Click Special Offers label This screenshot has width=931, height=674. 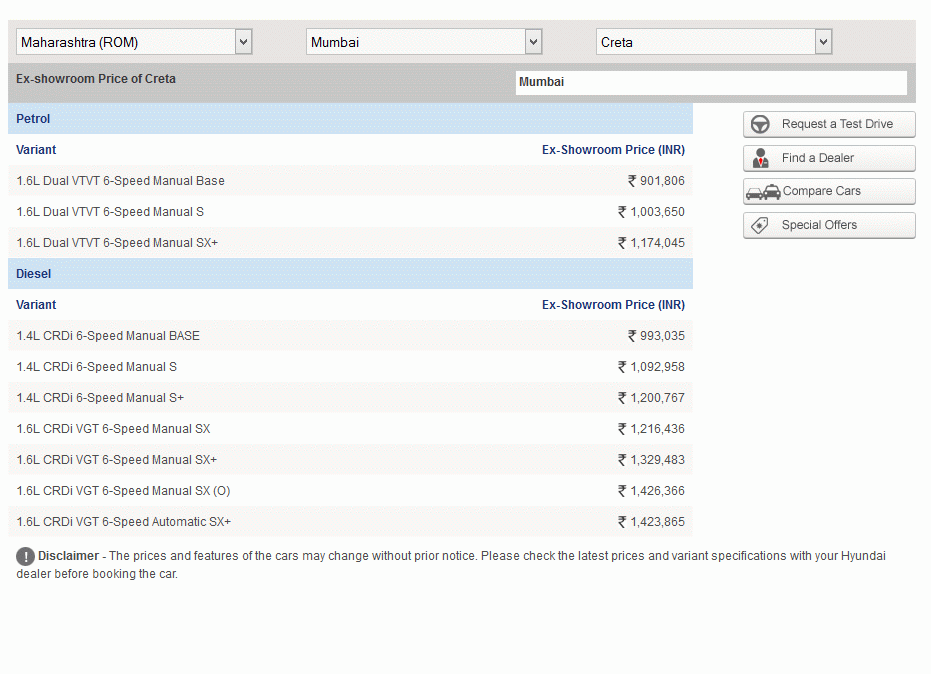(x=819, y=225)
